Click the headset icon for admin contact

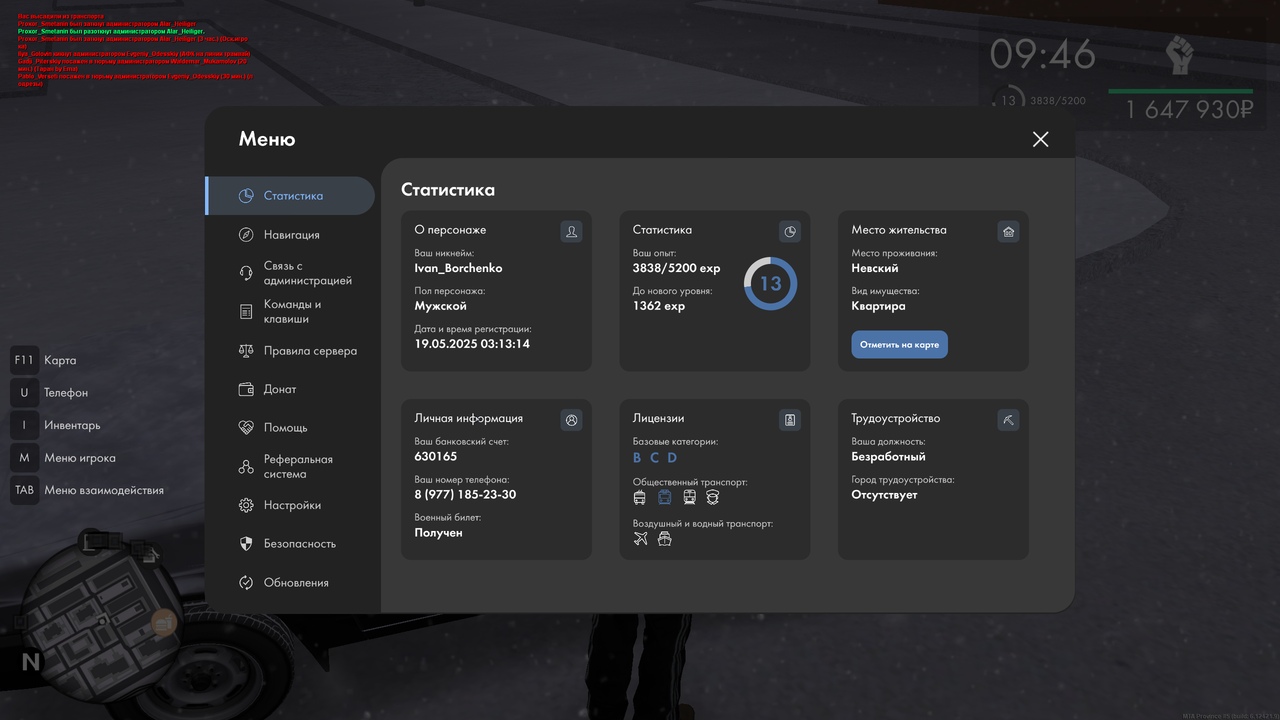[246, 273]
